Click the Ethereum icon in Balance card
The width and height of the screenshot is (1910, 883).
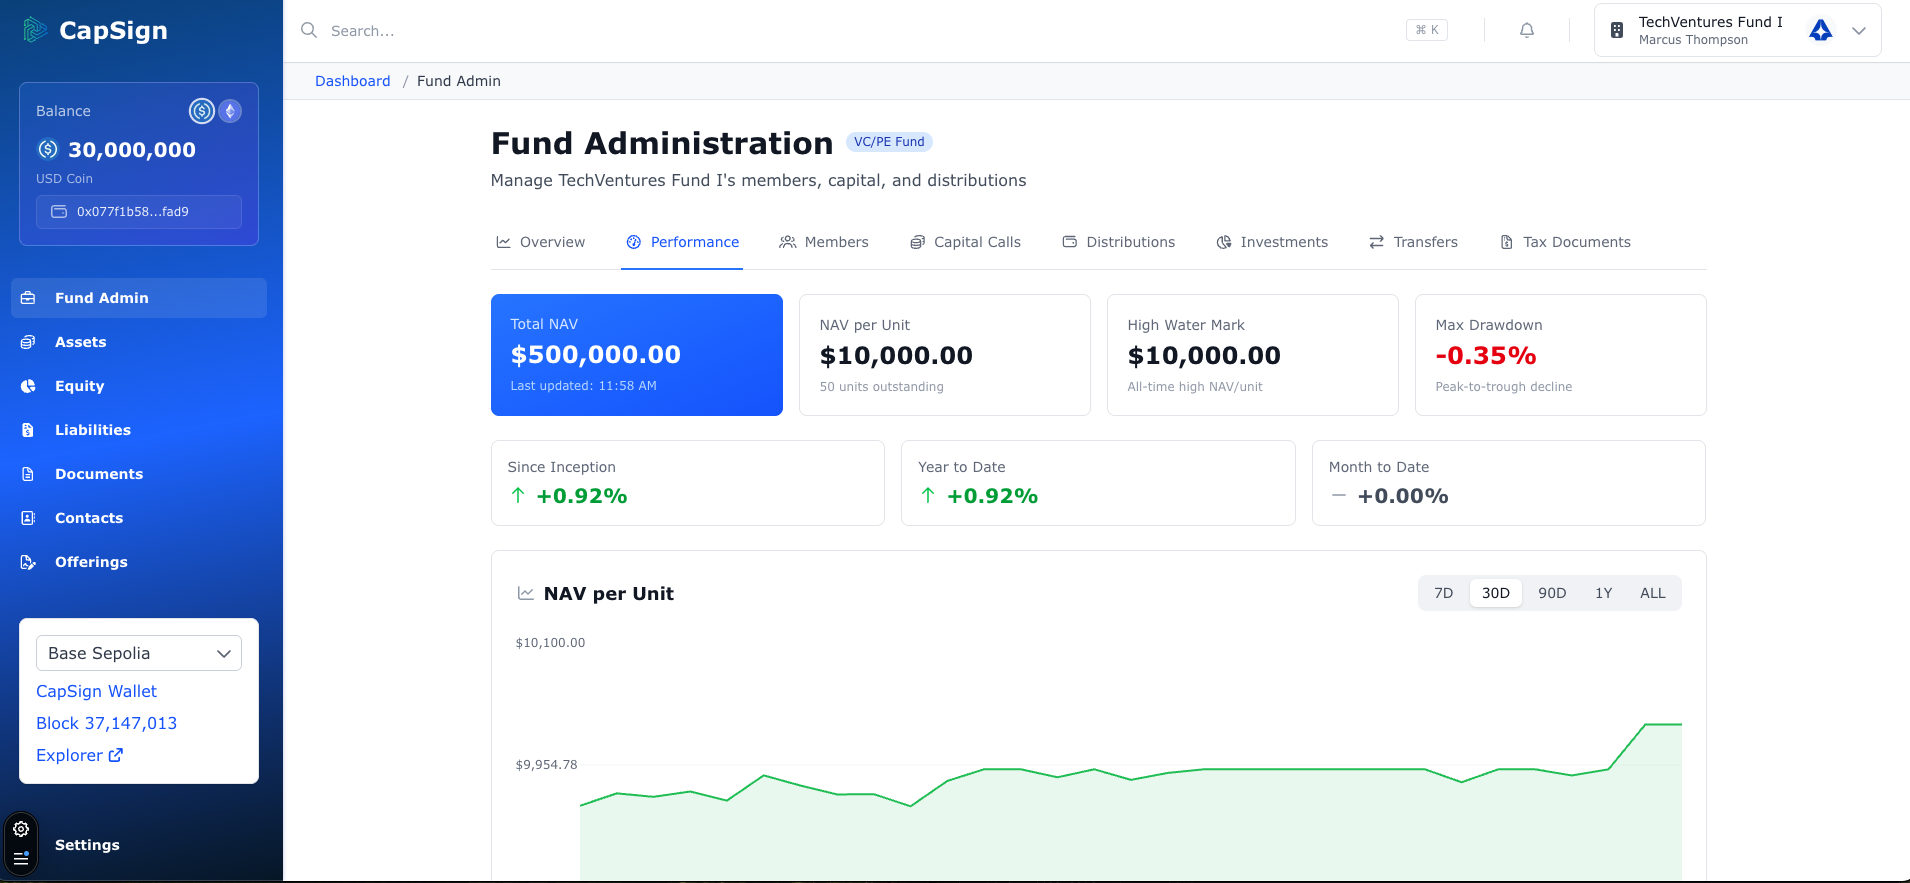(x=230, y=111)
